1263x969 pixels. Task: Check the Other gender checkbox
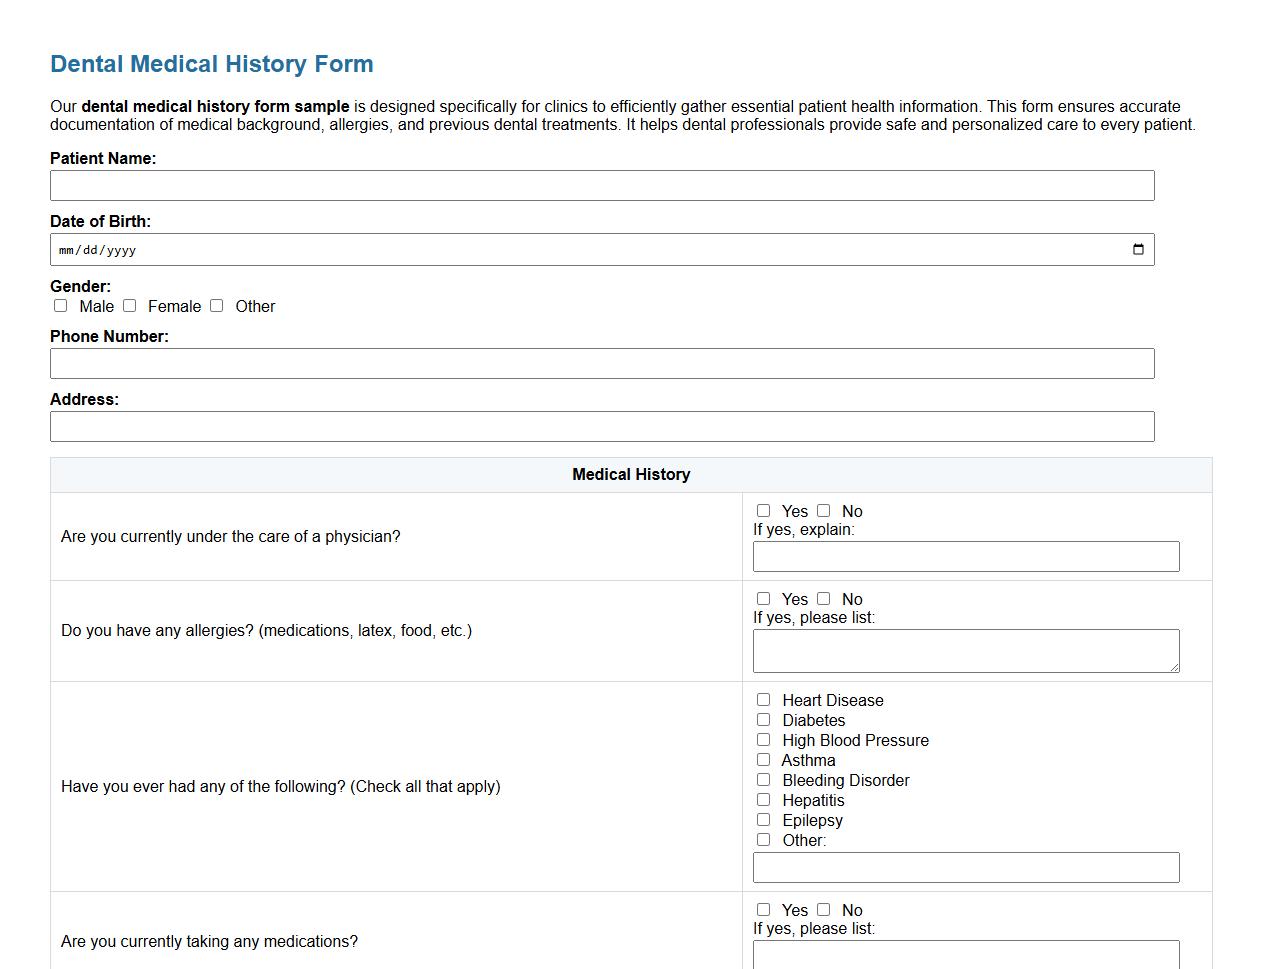click(217, 305)
